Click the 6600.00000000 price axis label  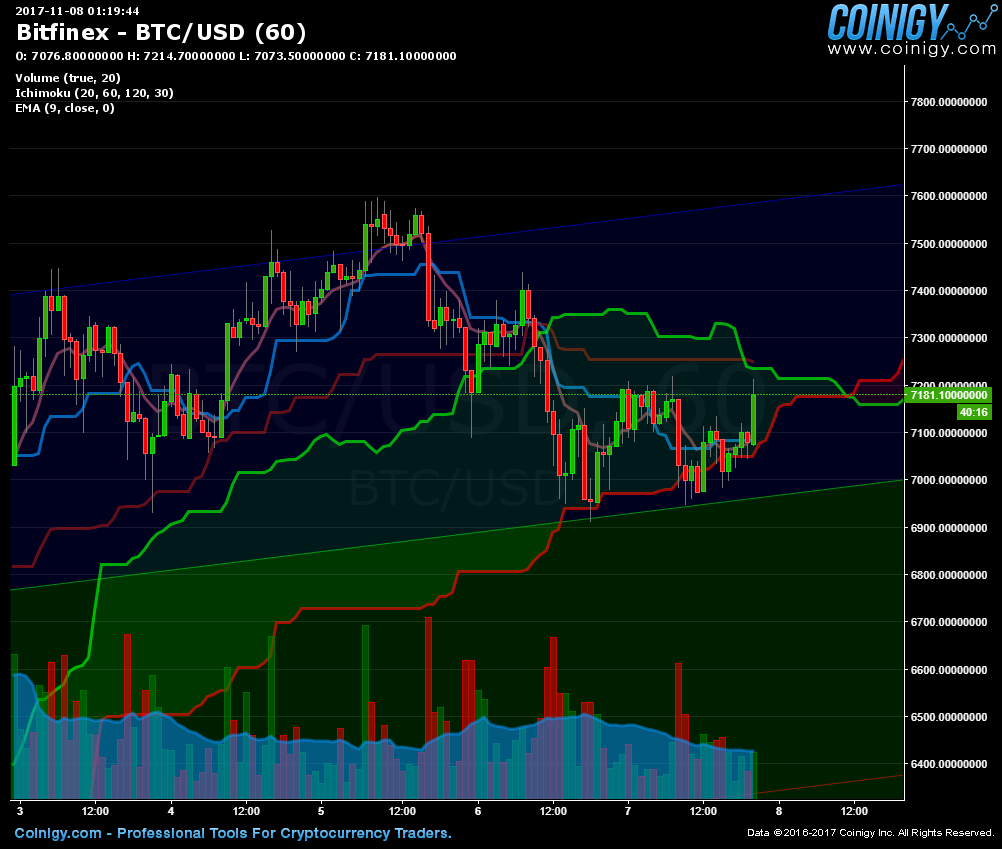[x=949, y=670]
